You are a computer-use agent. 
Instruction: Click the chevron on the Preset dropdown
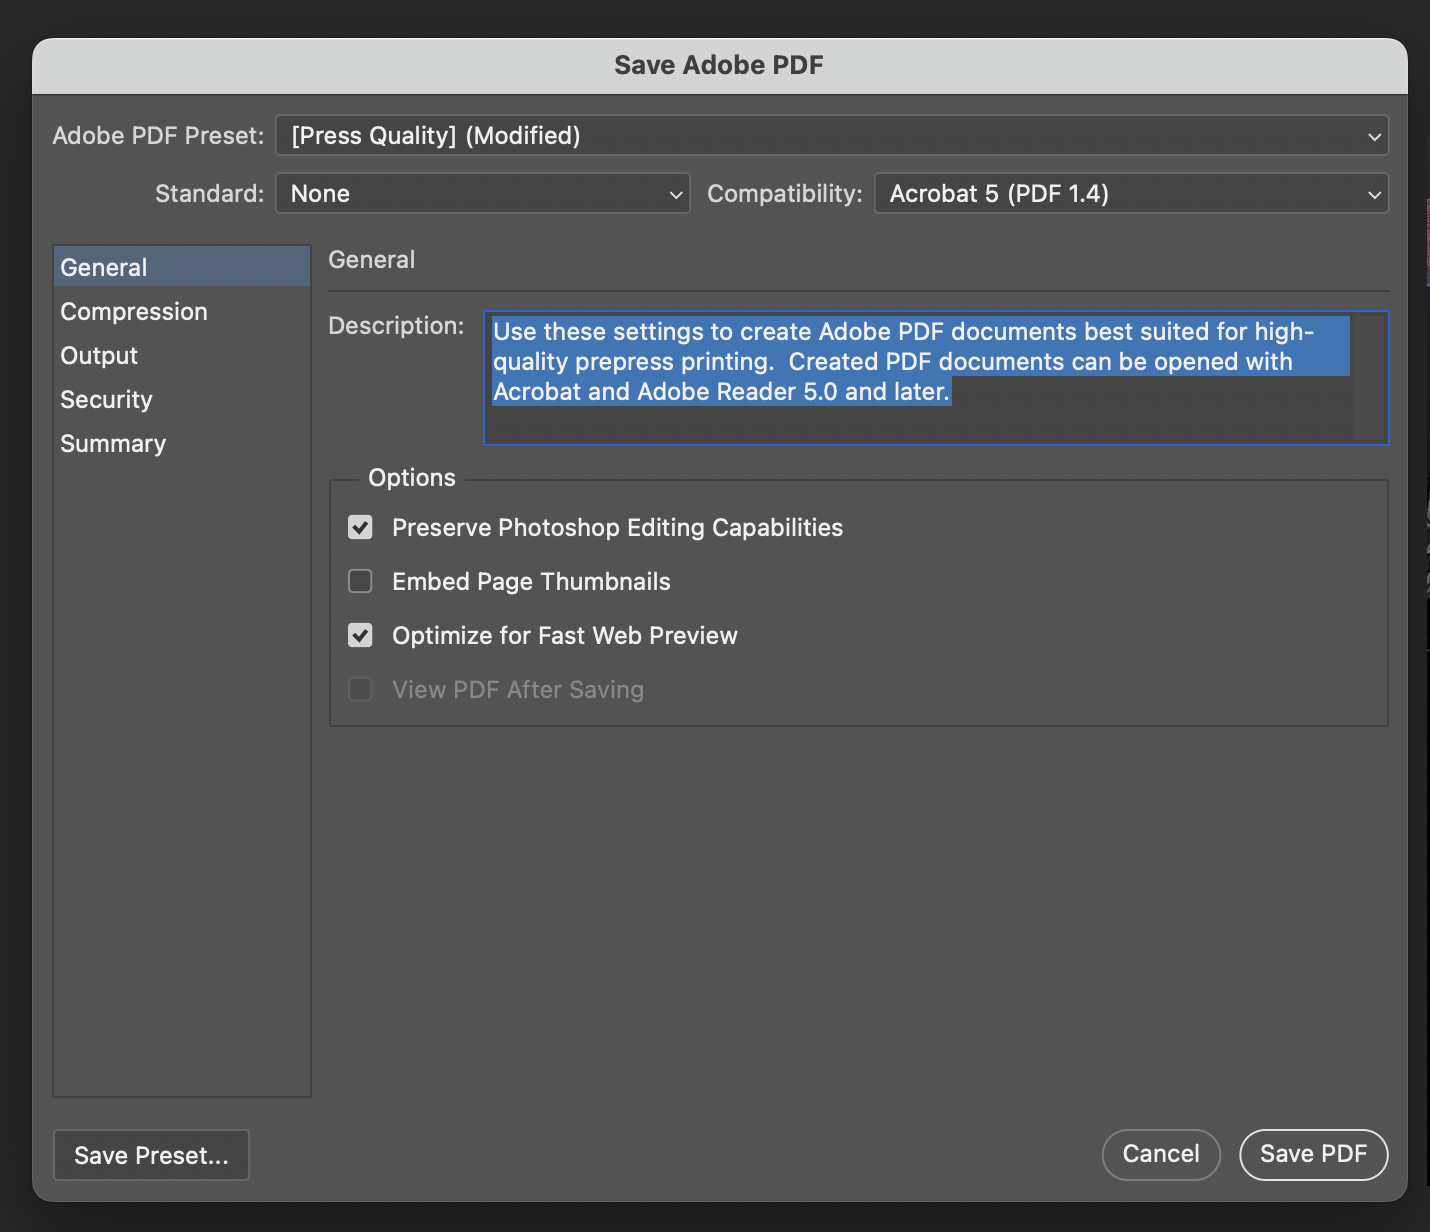(1374, 135)
